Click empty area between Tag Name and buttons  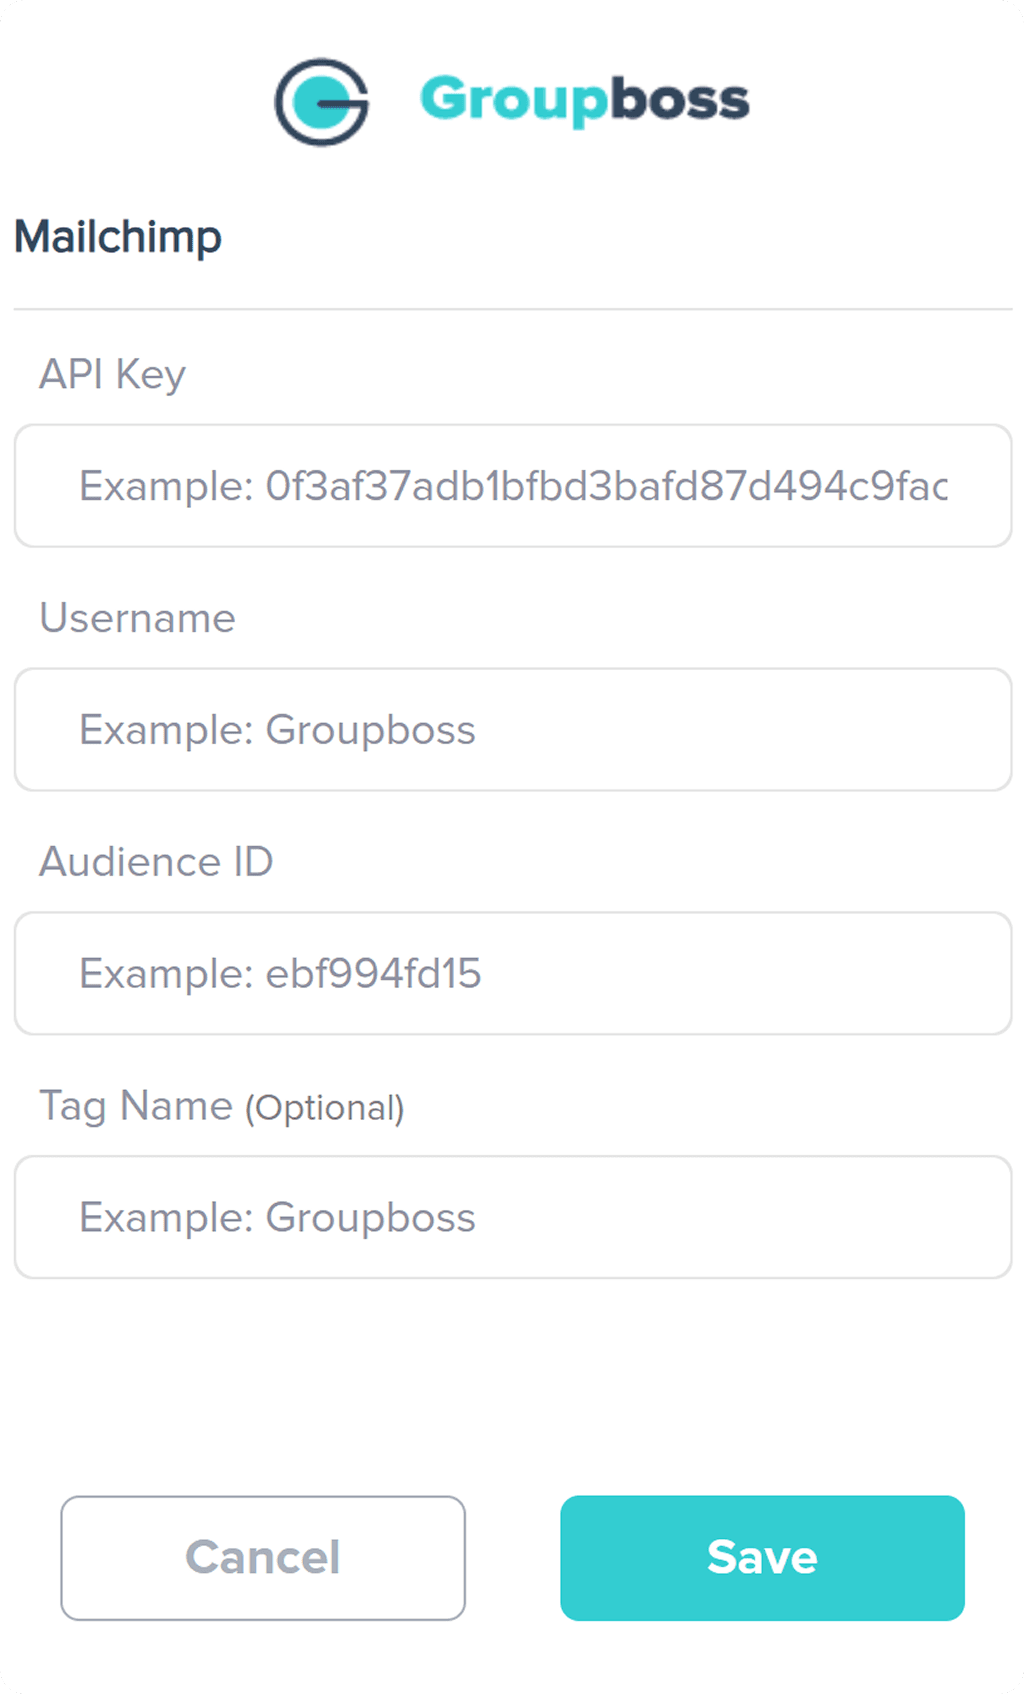pyautogui.click(x=513, y=1387)
